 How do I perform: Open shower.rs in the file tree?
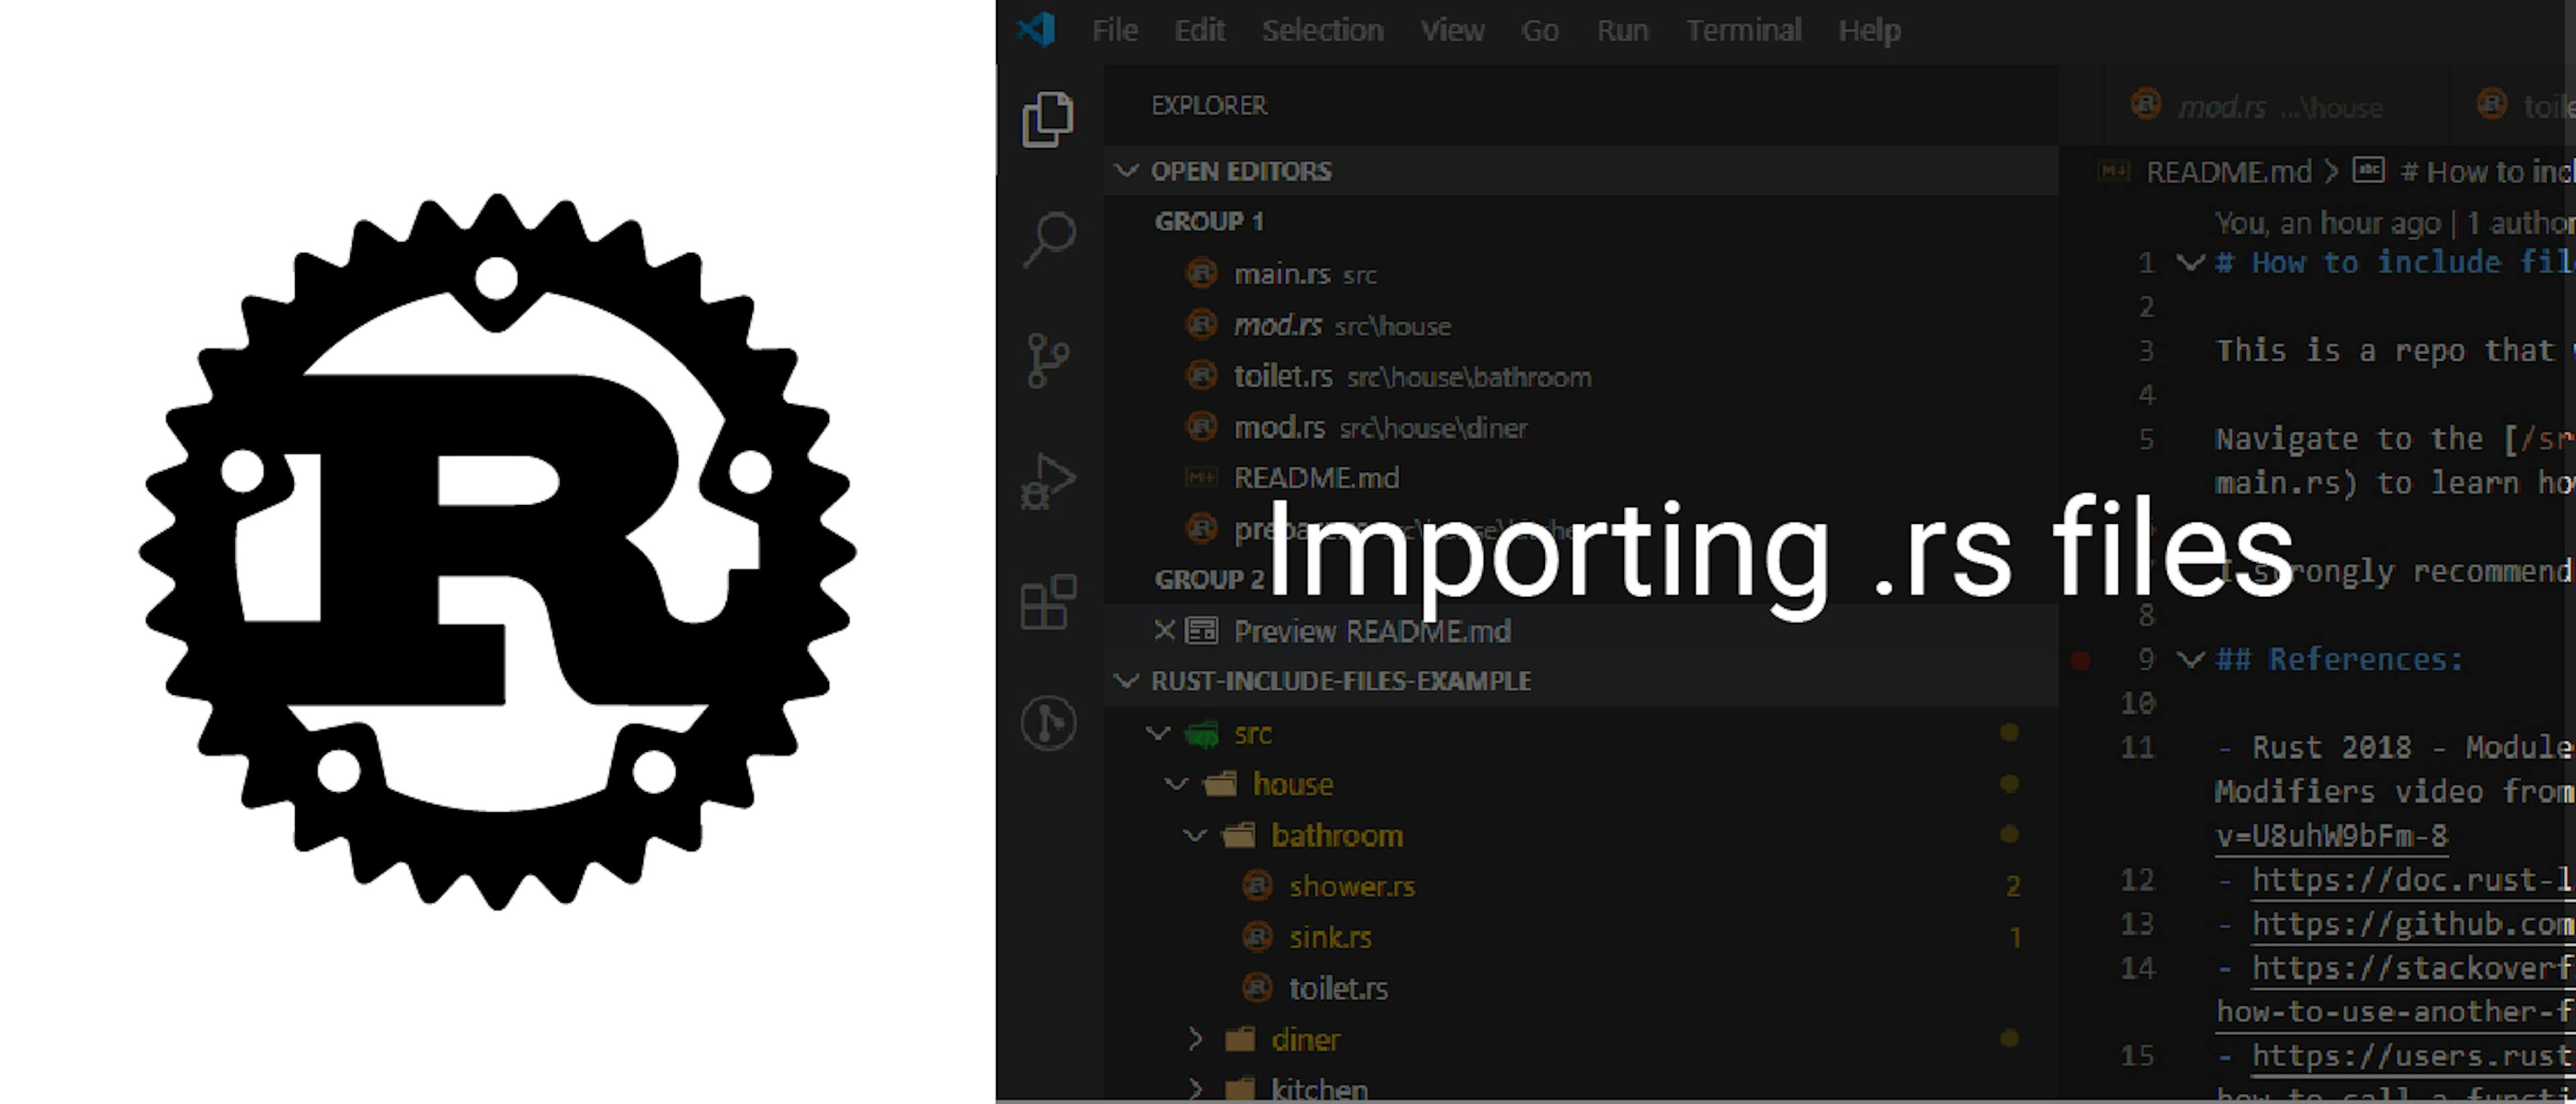point(1351,886)
